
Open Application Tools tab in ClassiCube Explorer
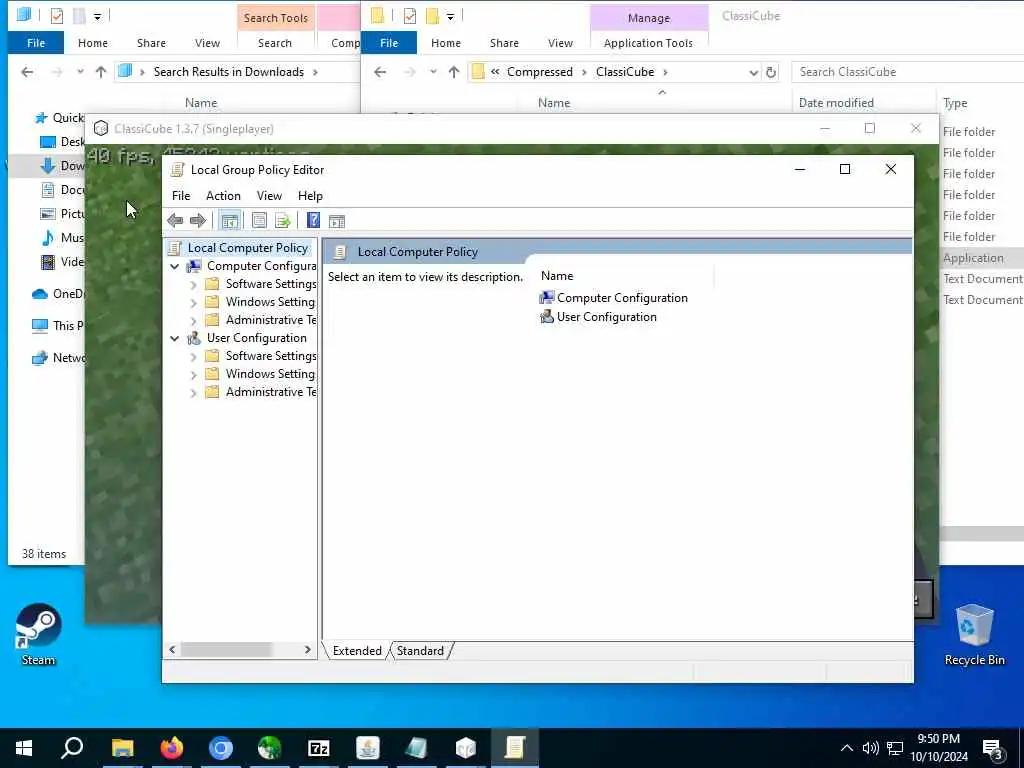point(648,43)
